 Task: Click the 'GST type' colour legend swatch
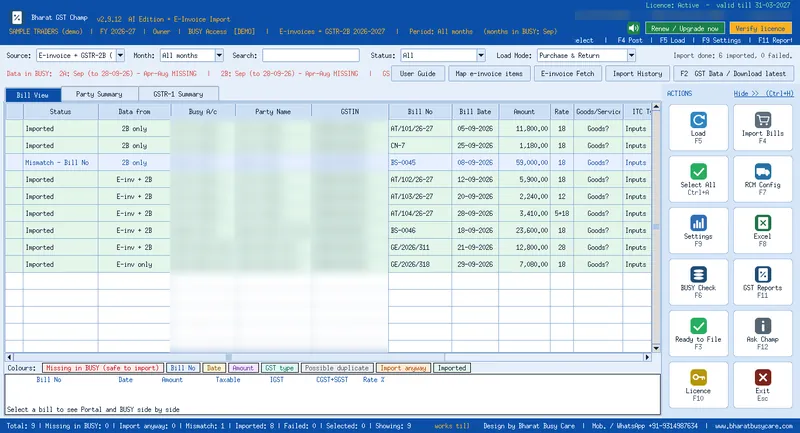click(x=280, y=368)
